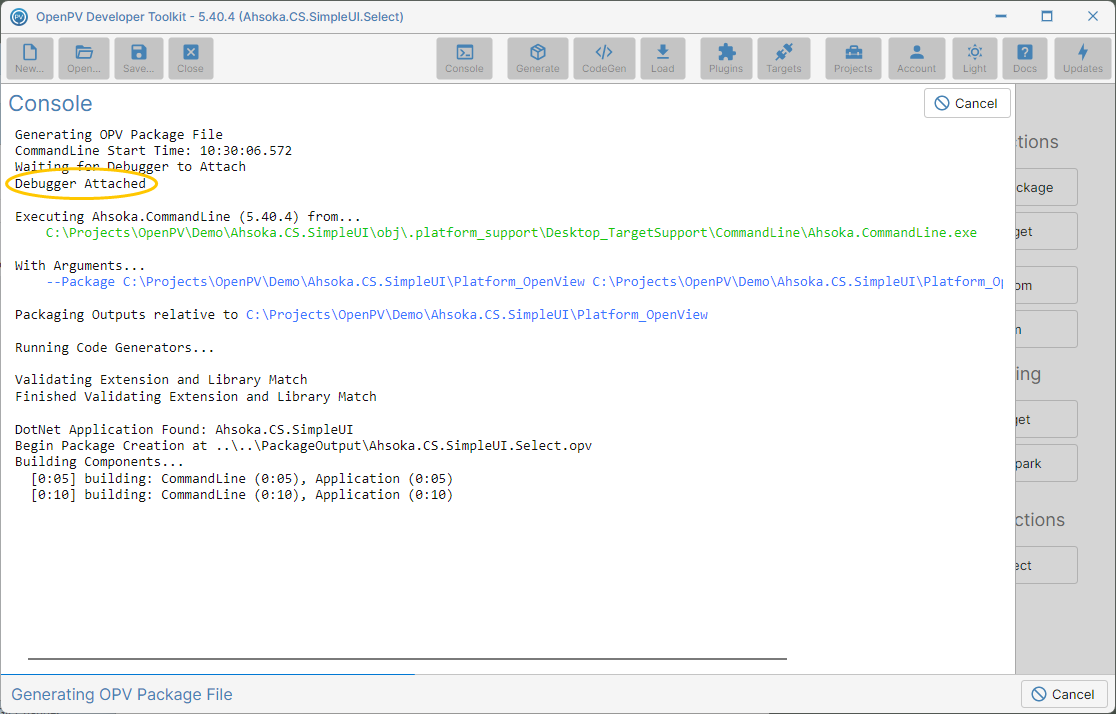Click the '[0:05] building' progress line
Viewport: 1116px width, 714px height.
point(242,478)
